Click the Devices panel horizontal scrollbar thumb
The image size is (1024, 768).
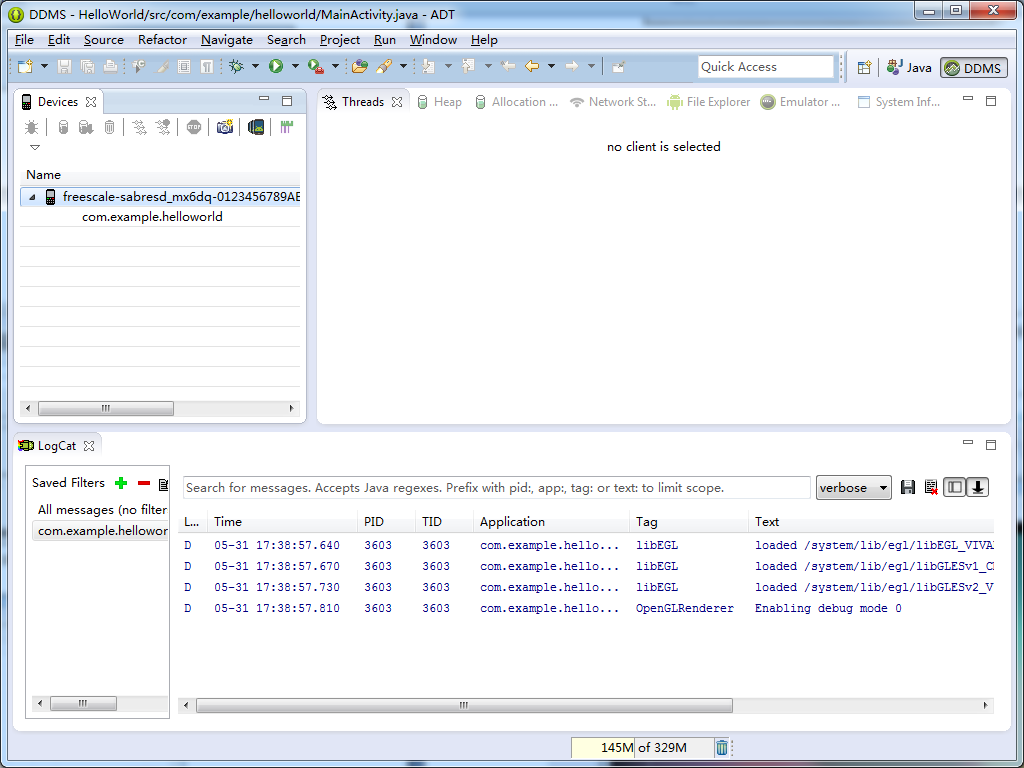106,409
